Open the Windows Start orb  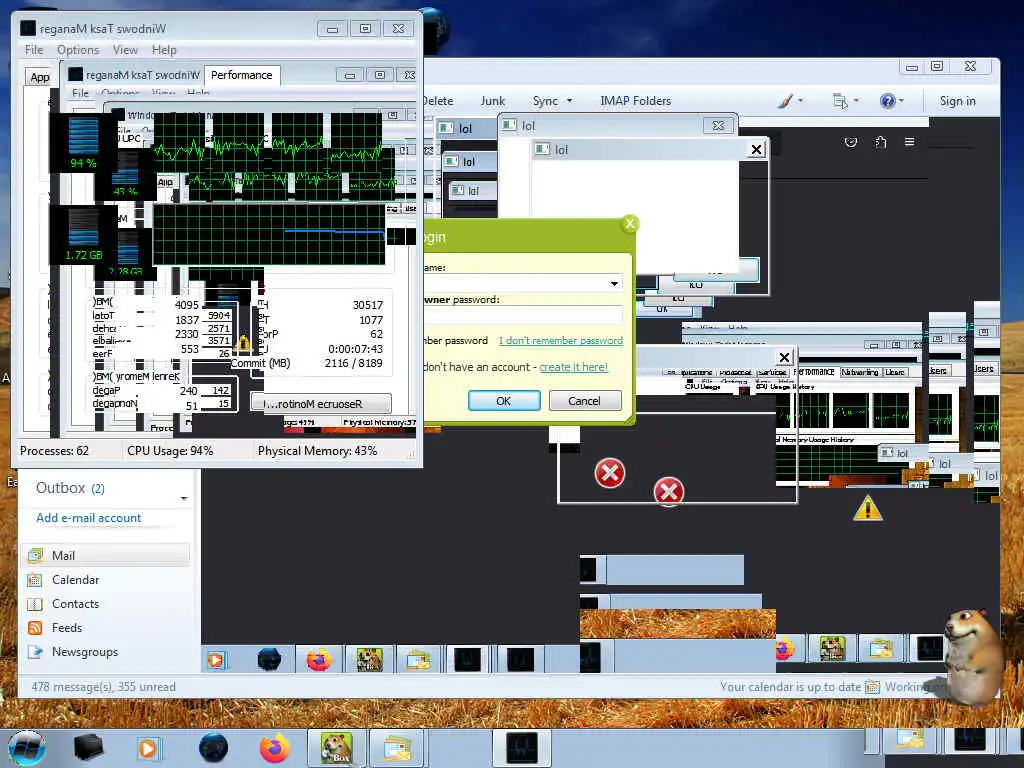pyautogui.click(x=27, y=749)
